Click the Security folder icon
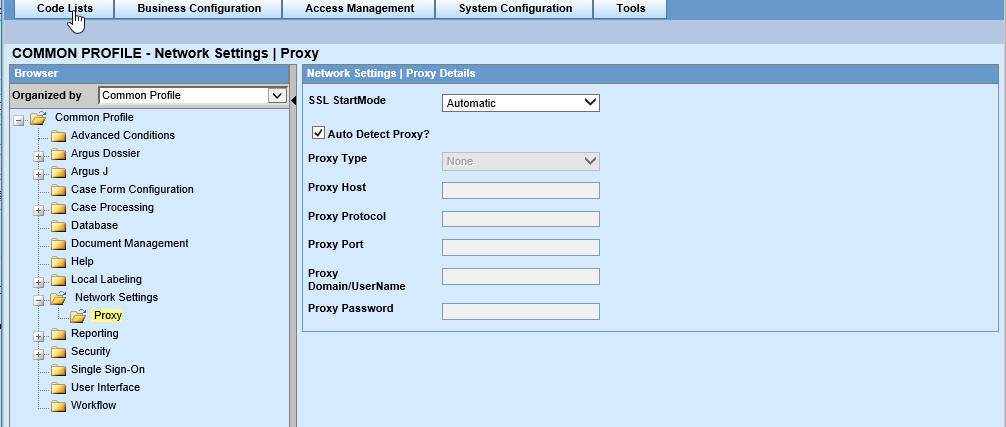1006x427 pixels. [x=58, y=352]
